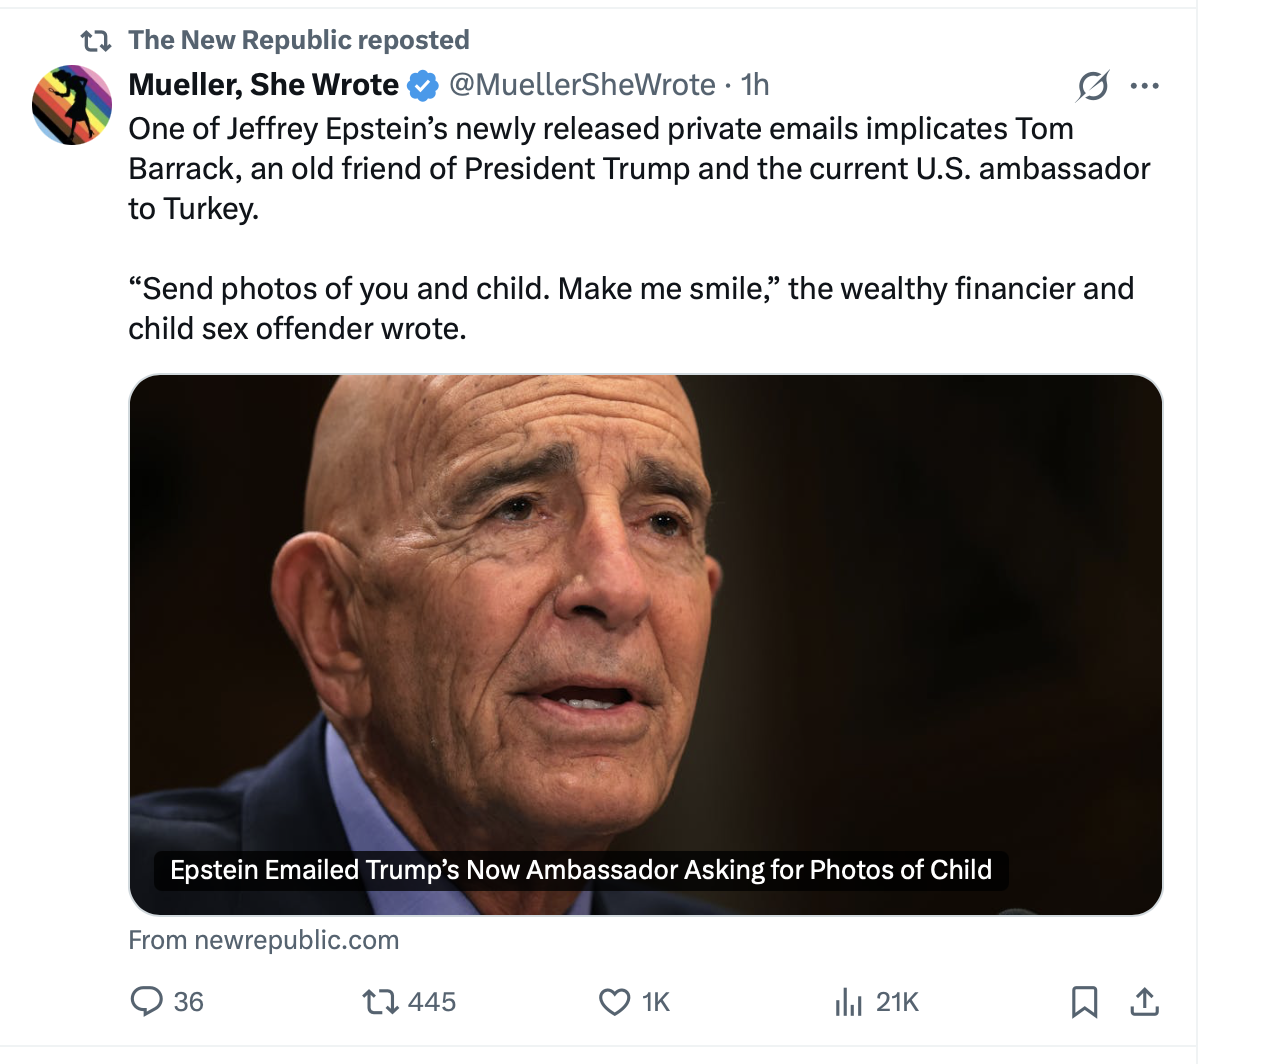Click the share upload arrow icon

tap(1144, 1001)
